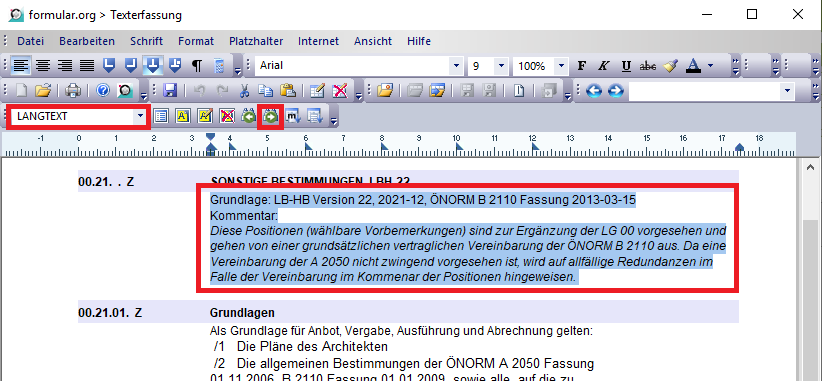The image size is (822, 381).
Task: Apply bold formatting (F)
Action: [581, 66]
